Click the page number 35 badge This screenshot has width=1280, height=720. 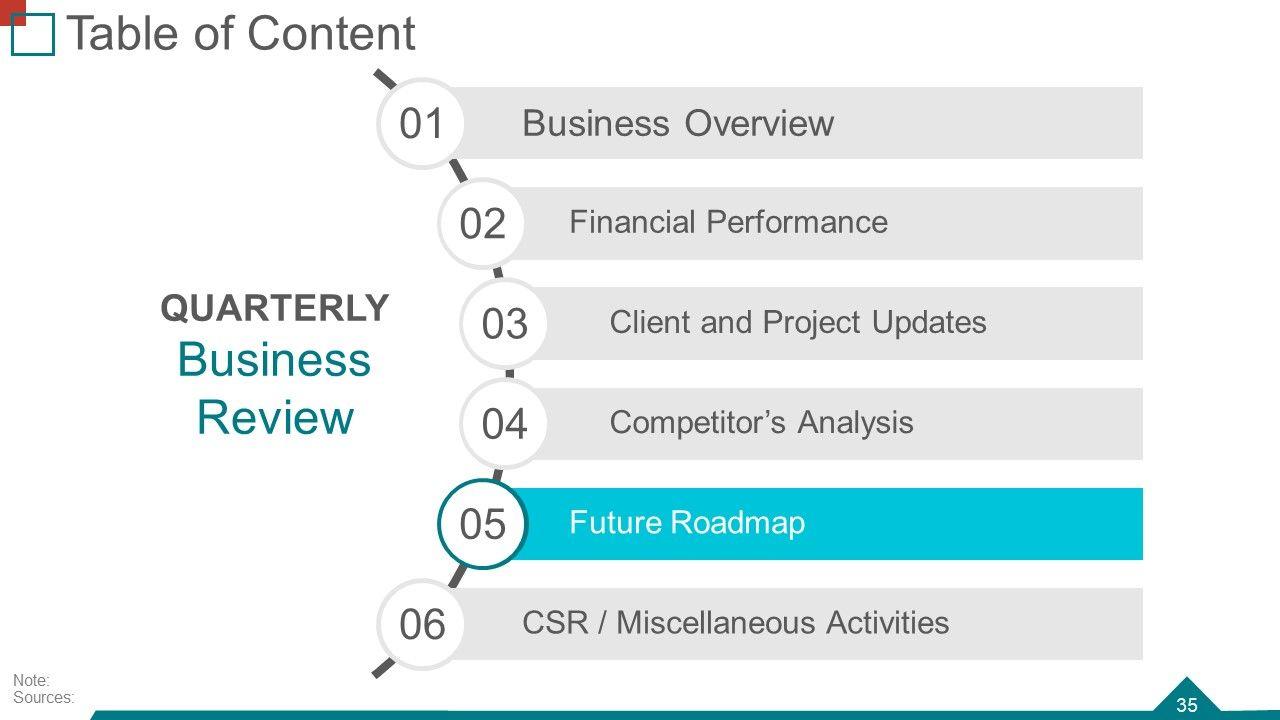pyautogui.click(x=1187, y=704)
